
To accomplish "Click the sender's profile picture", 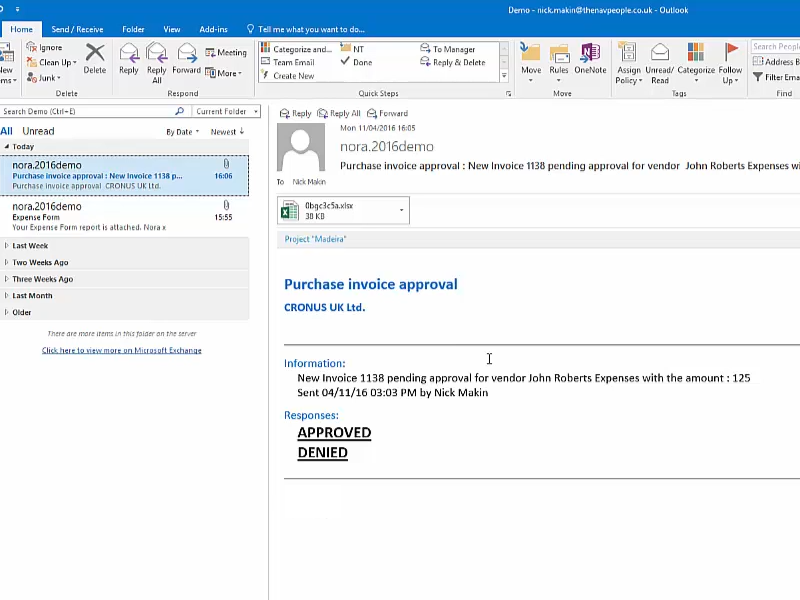I will pyautogui.click(x=301, y=147).
